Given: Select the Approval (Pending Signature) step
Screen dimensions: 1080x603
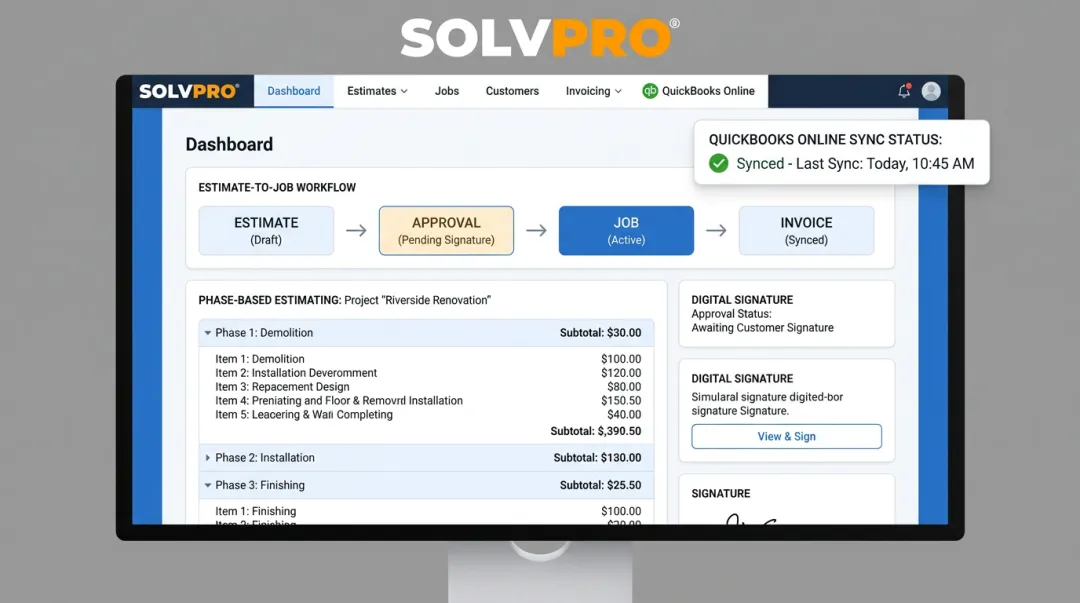Looking at the screenshot, I should (x=446, y=230).
